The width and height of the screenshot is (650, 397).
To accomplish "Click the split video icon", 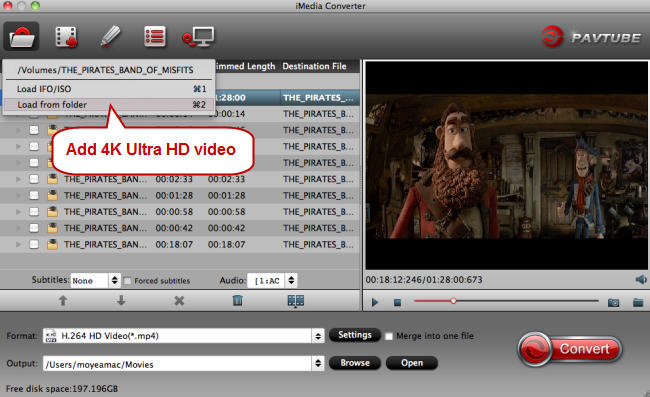I will 296,301.
